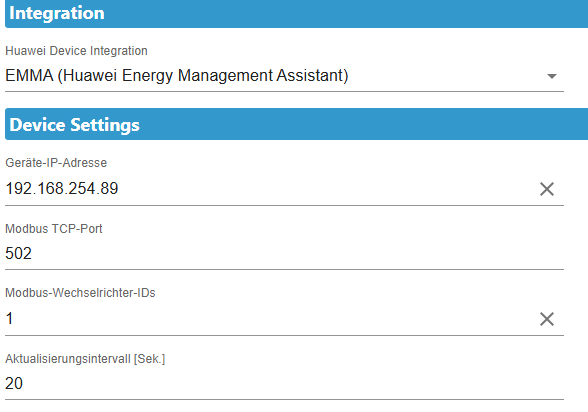Image resolution: width=588 pixels, height=412 pixels.
Task: Focus the Modbus TCP-Port input field
Action: pos(284,253)
